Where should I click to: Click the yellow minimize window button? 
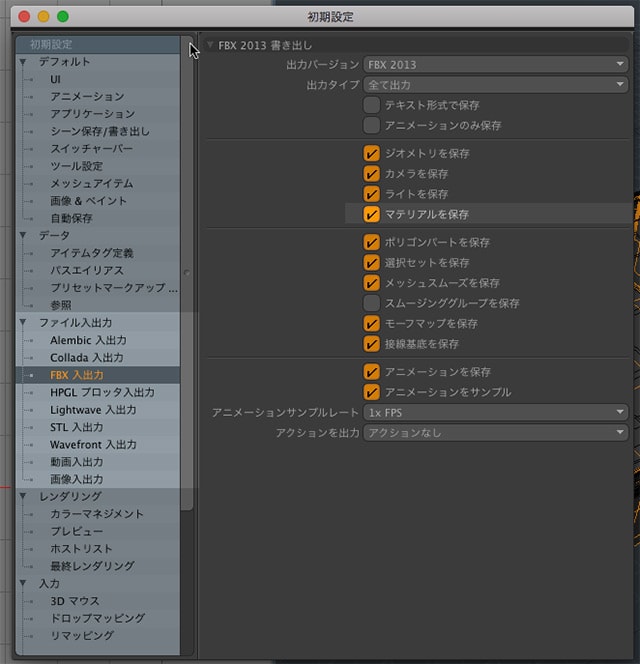pyautogui.click(x=43, y=17)
